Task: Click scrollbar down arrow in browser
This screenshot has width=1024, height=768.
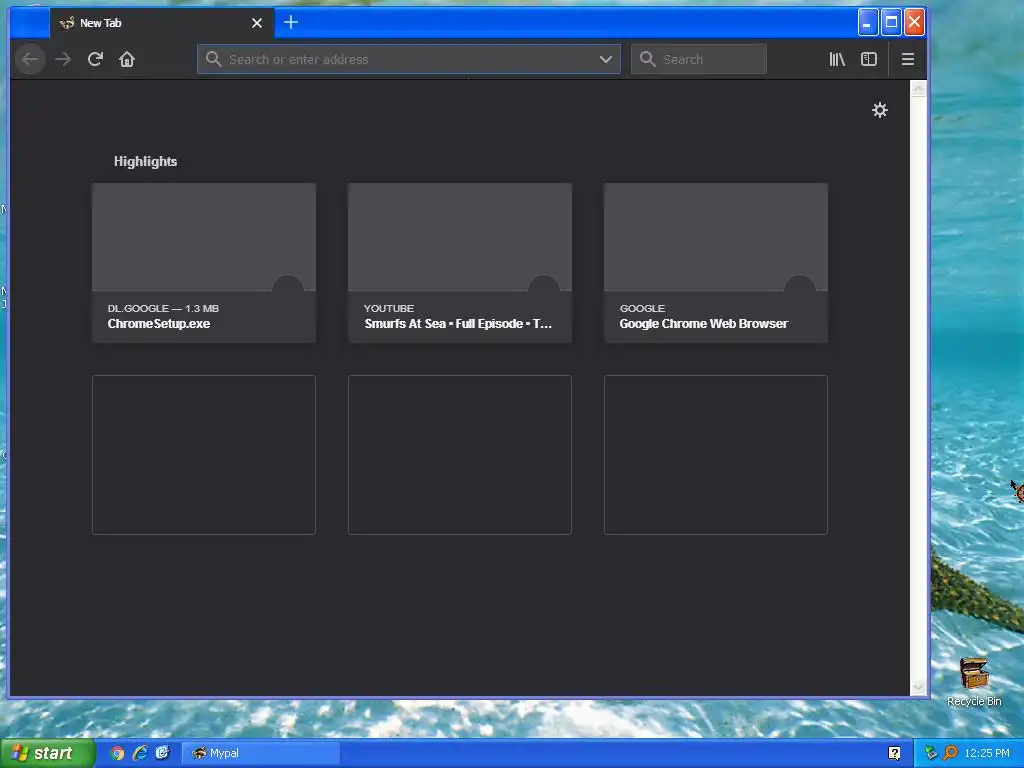Action: click(918, 687)
